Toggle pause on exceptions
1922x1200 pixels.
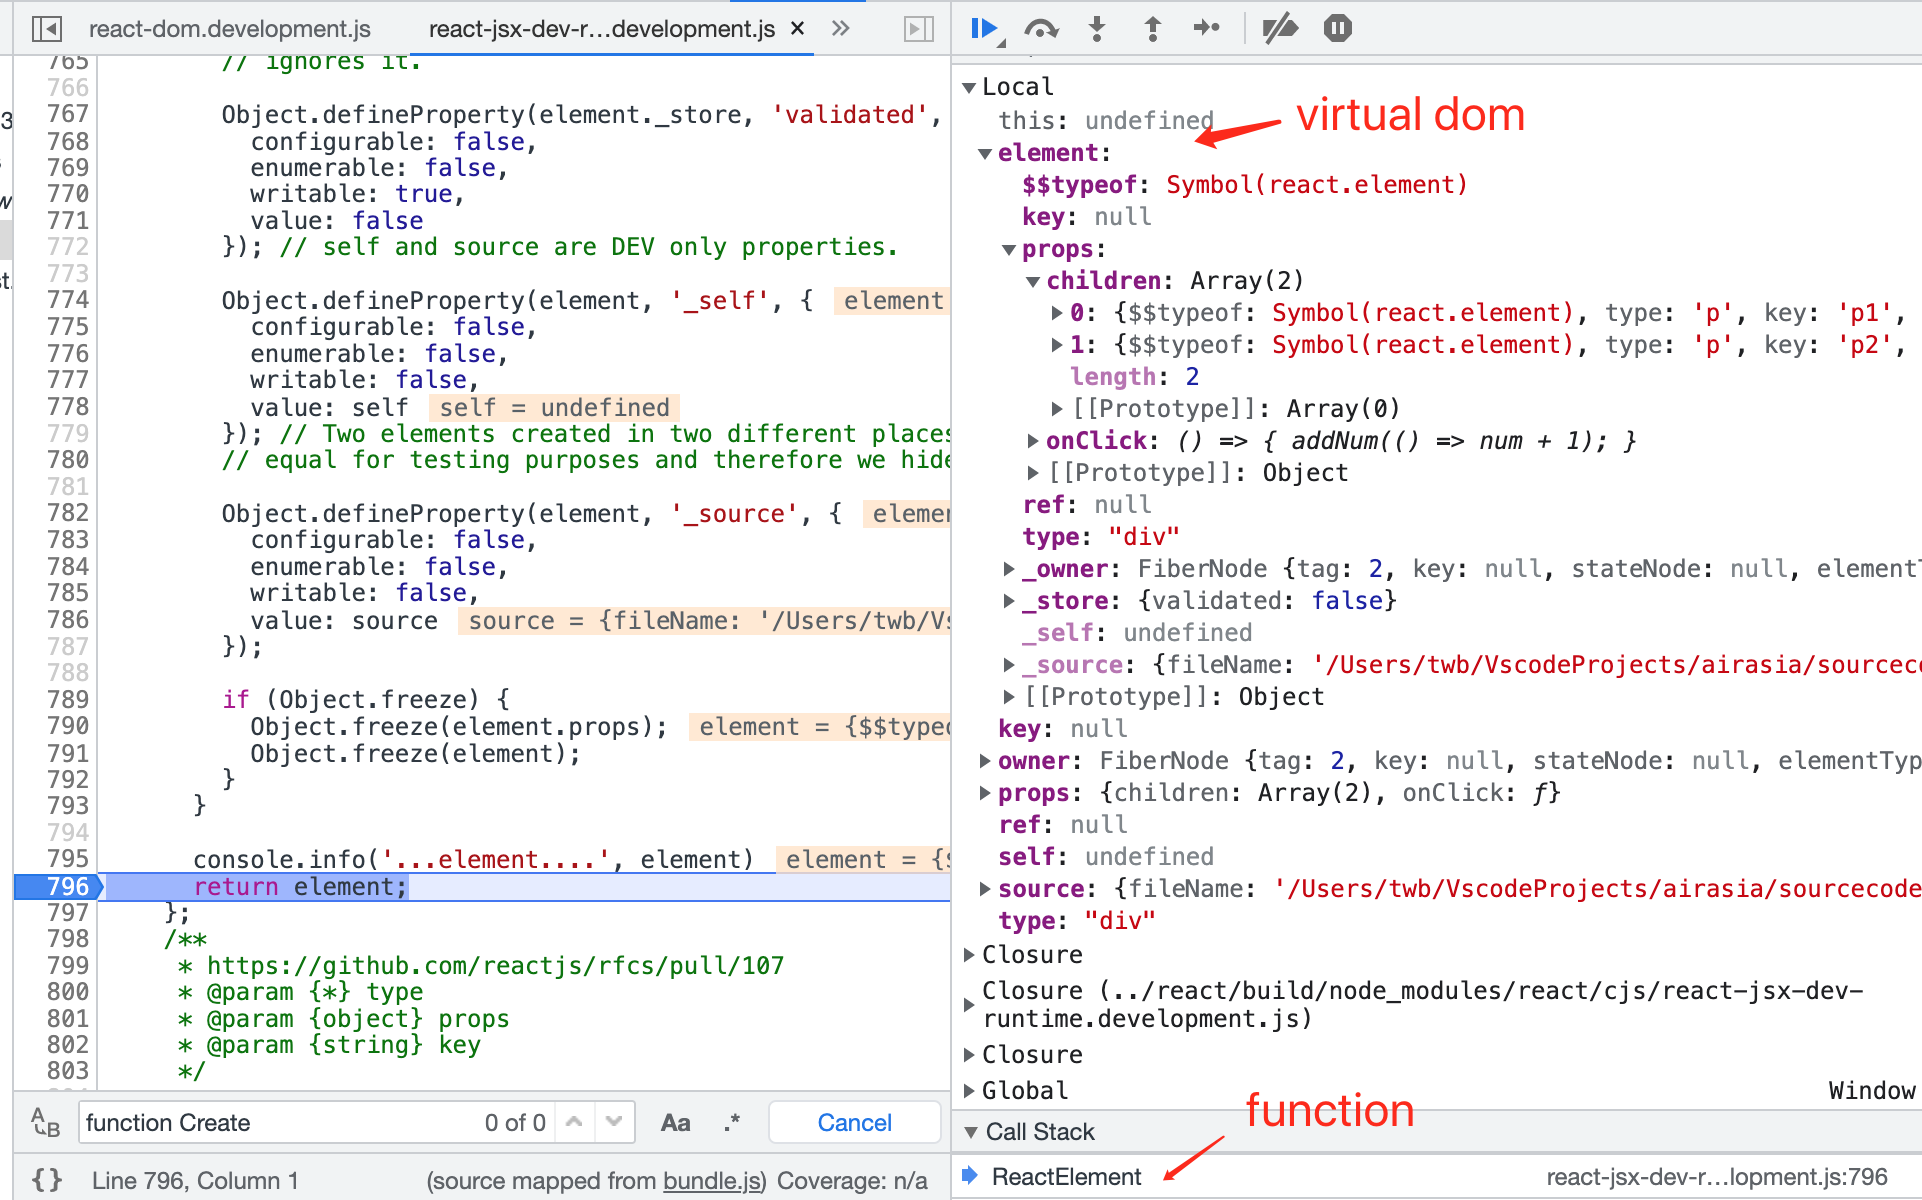pyautogui.click(x=1337, y=29)
